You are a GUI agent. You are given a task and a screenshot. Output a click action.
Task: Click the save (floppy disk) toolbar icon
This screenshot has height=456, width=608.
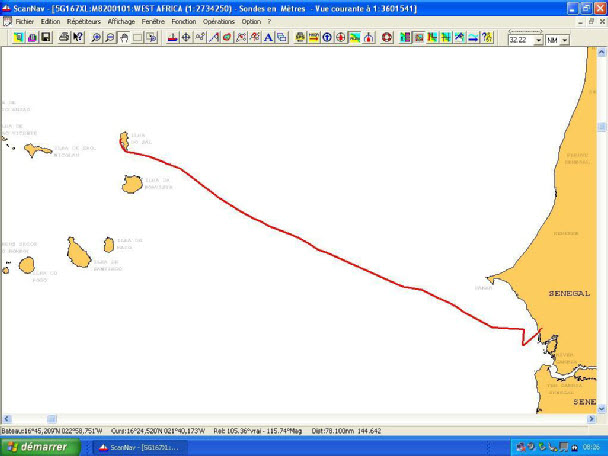[45, 38]
